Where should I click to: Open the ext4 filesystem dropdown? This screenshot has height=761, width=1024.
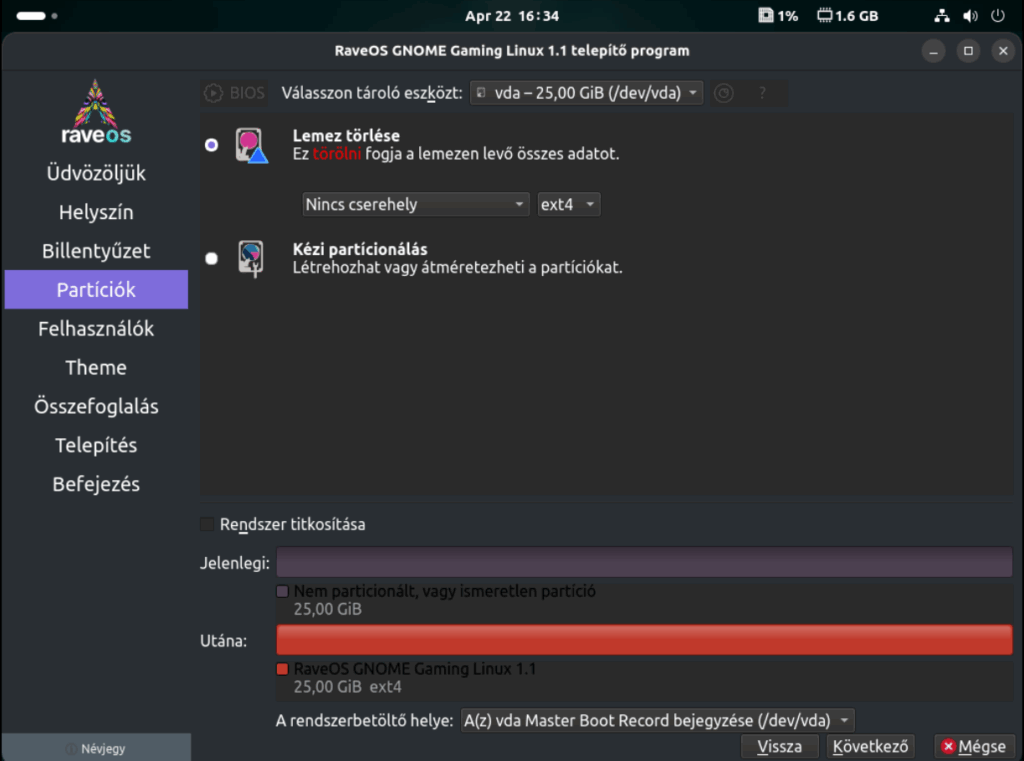pos(568,204)
